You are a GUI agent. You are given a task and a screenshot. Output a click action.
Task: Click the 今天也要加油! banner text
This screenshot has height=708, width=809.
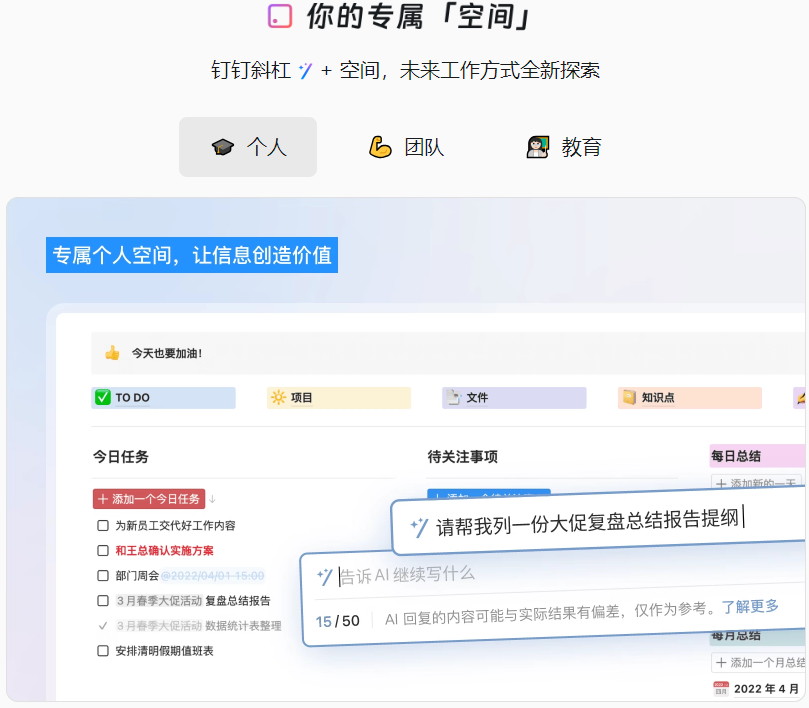coord(167,353)
